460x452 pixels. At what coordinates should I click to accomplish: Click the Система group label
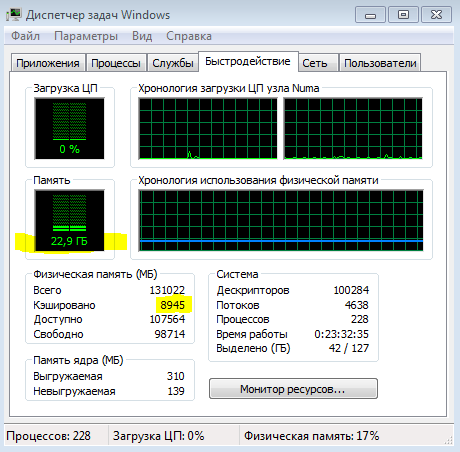pos(237,274)
